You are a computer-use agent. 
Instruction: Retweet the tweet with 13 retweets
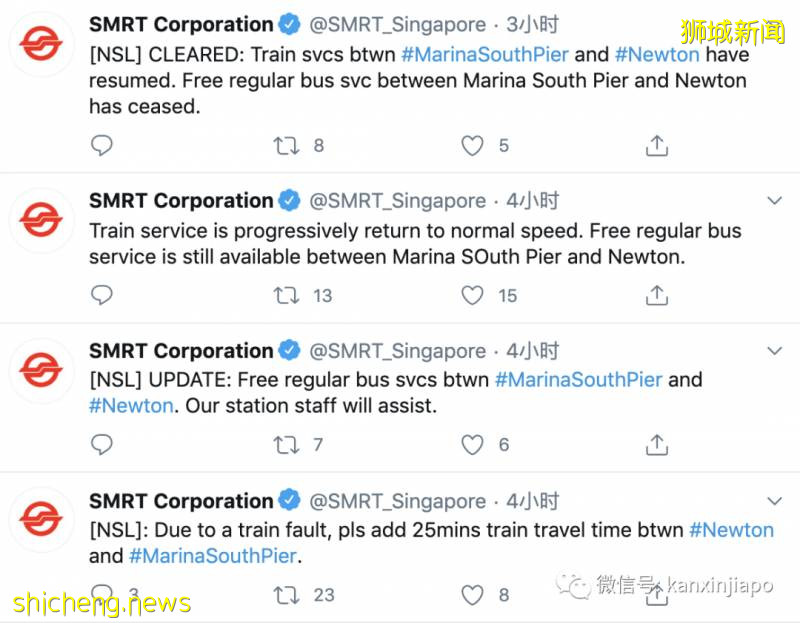coord(286,296)
